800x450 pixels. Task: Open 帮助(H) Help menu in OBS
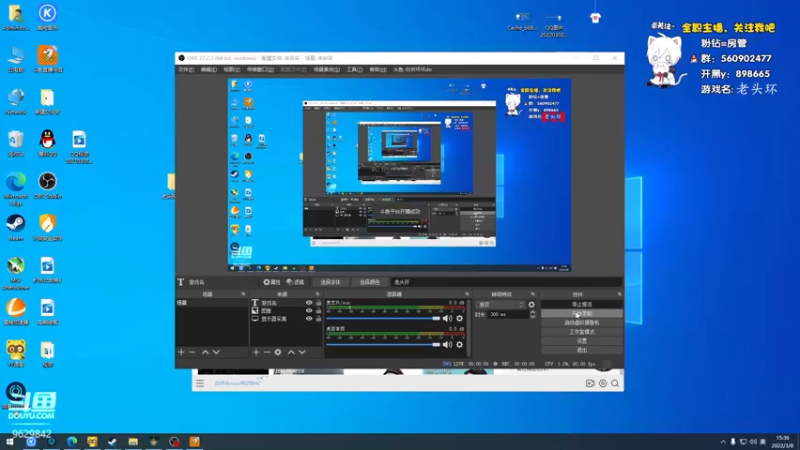[x=378, y=69]
